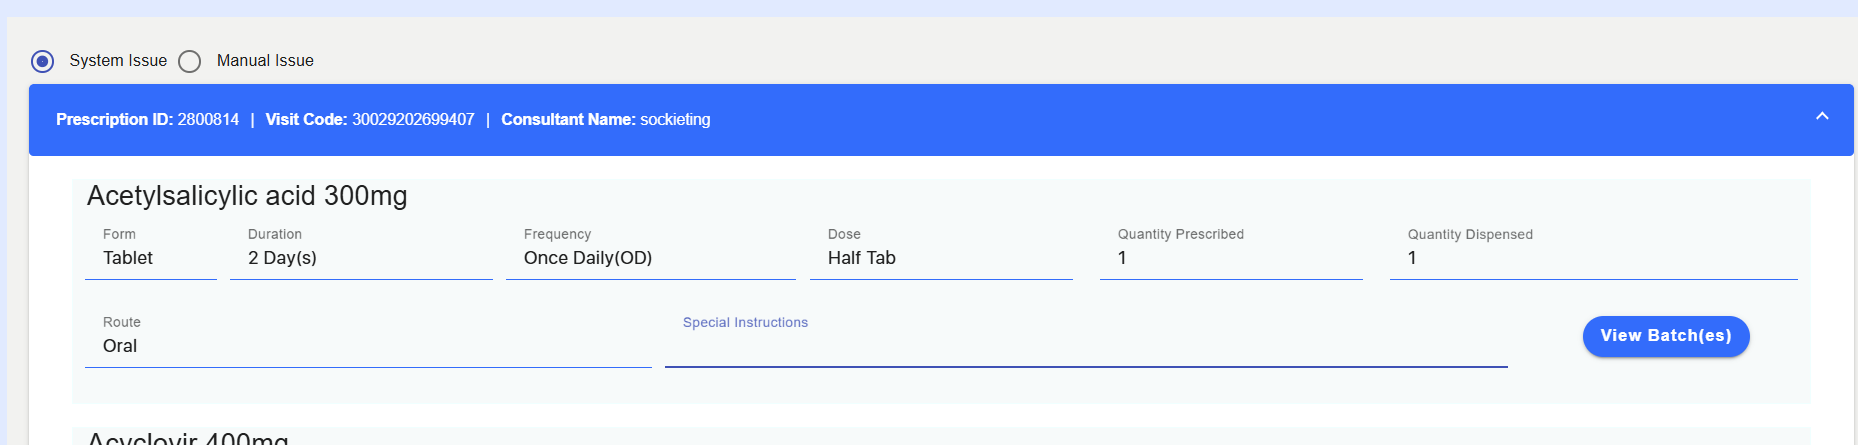
Task: Click the Quantity Prescribed field
Action: (1231, 258)
